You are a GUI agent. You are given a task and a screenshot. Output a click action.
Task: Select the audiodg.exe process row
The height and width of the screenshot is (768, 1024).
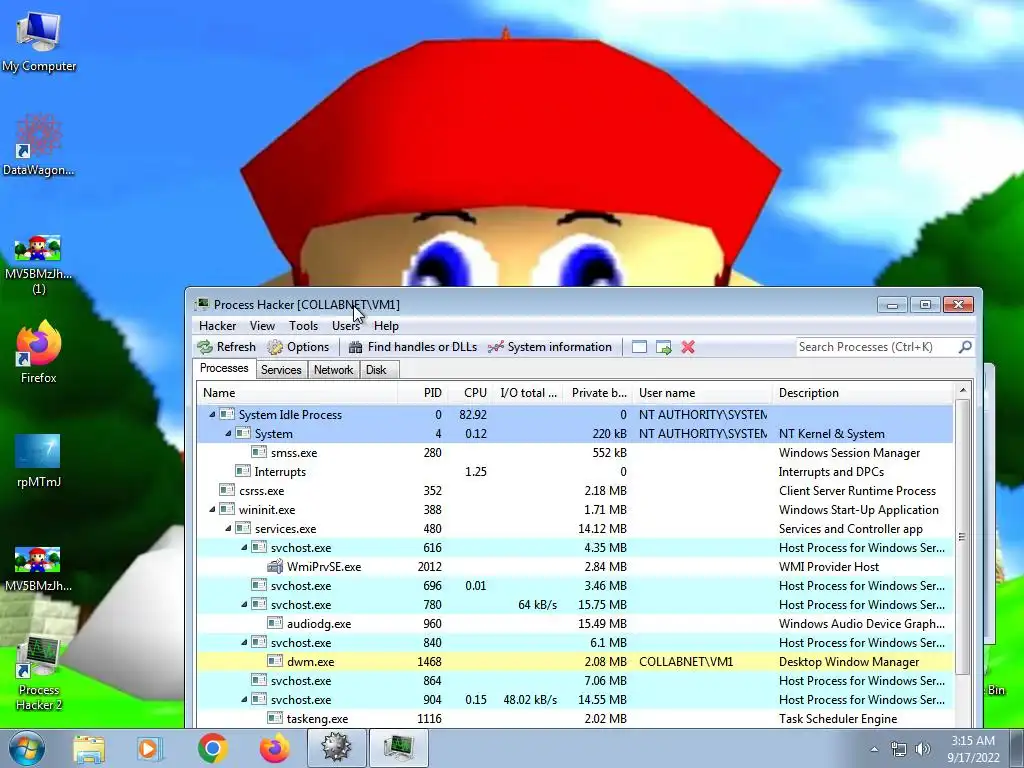tap(575, 624)
